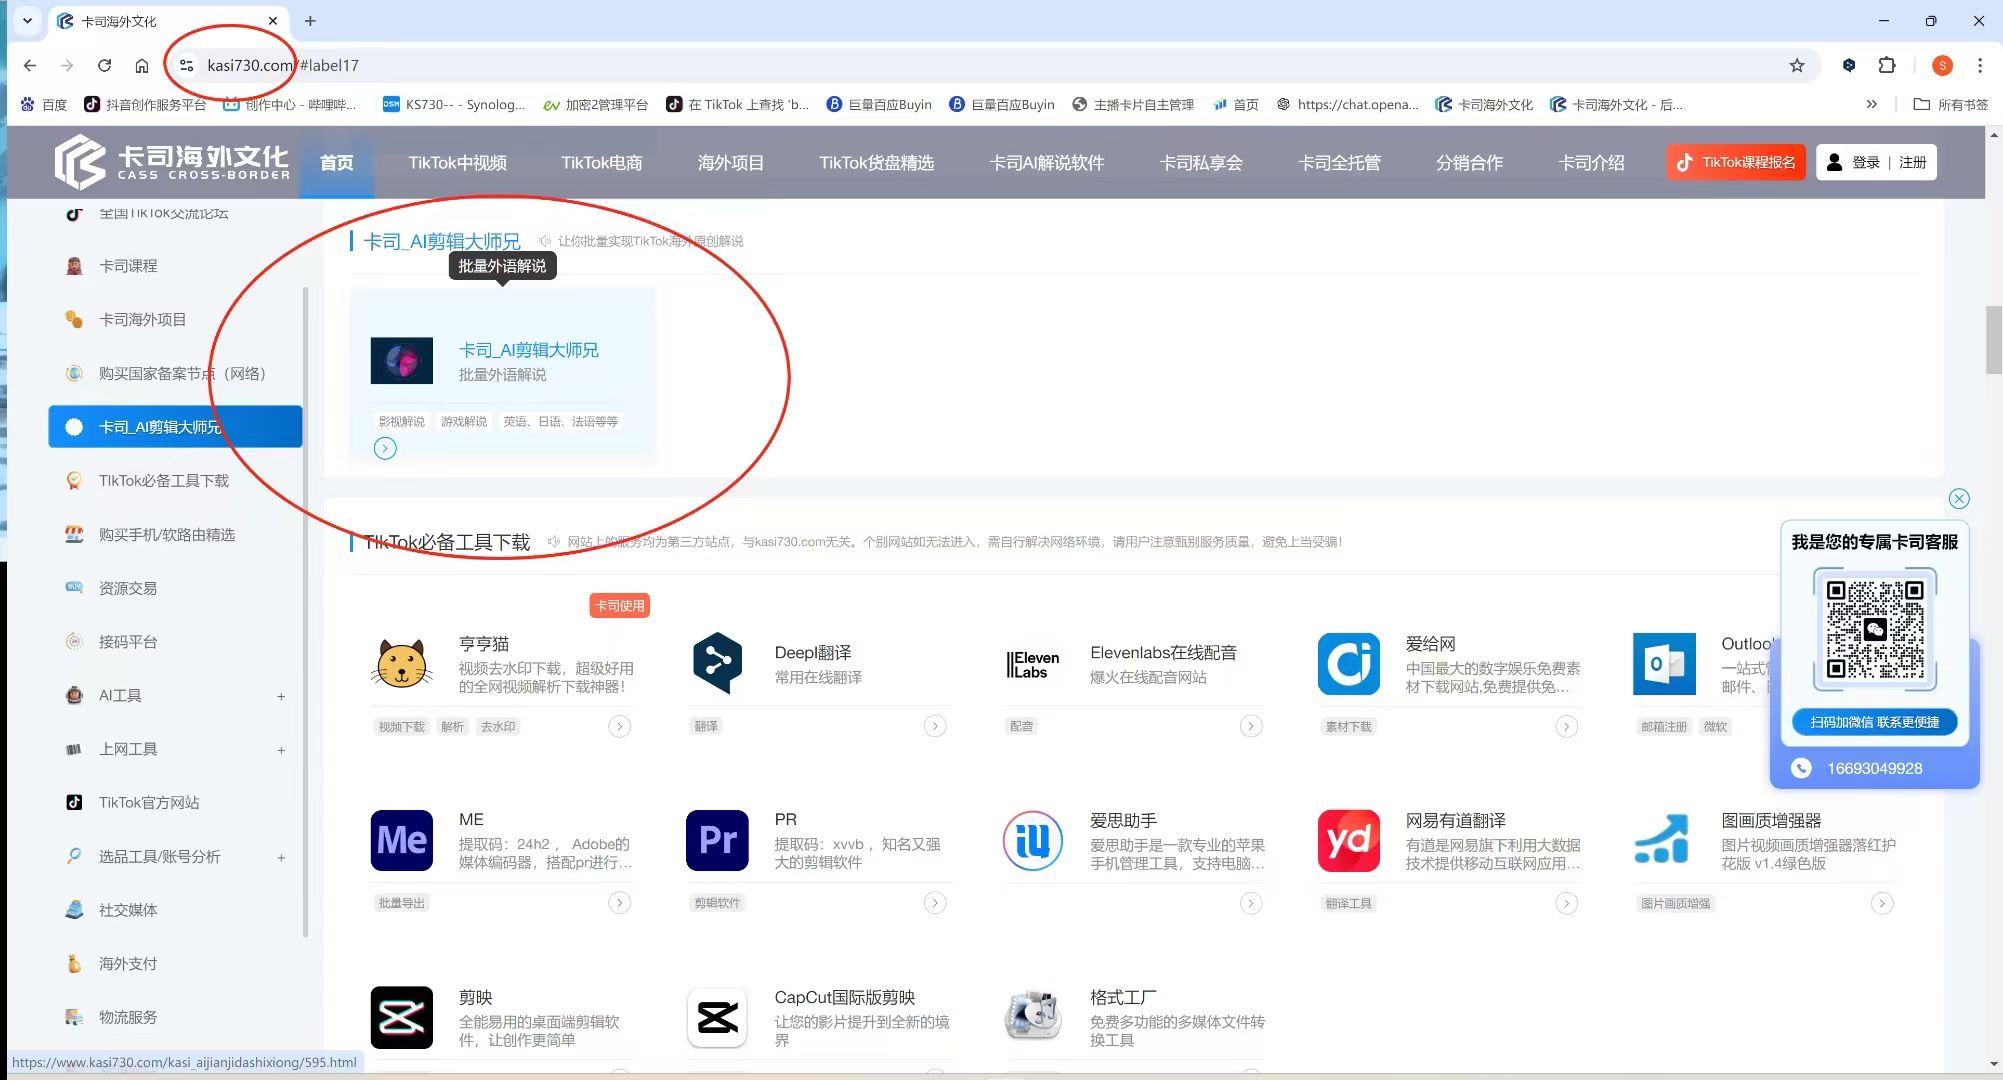Open the Chrome profile avatar
Screen dimensions: 2003x1080
pyautogui.click(x=1942, y=65)
